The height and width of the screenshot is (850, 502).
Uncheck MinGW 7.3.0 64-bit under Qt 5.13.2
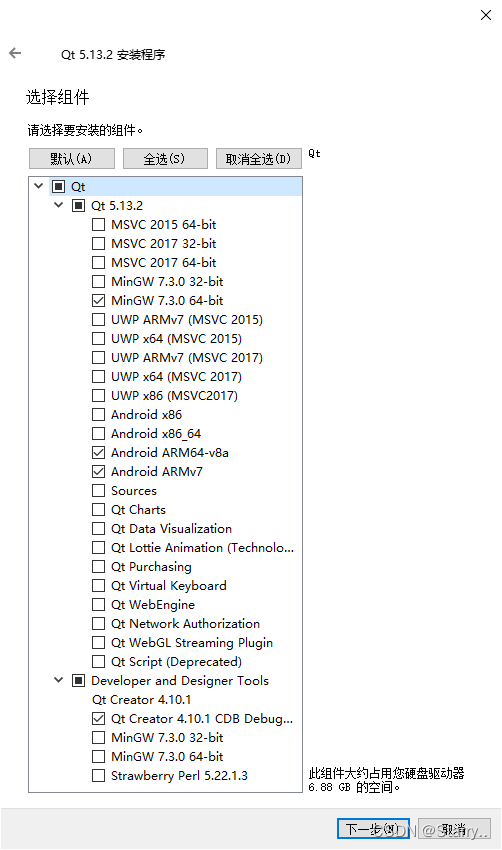point(98,300)
